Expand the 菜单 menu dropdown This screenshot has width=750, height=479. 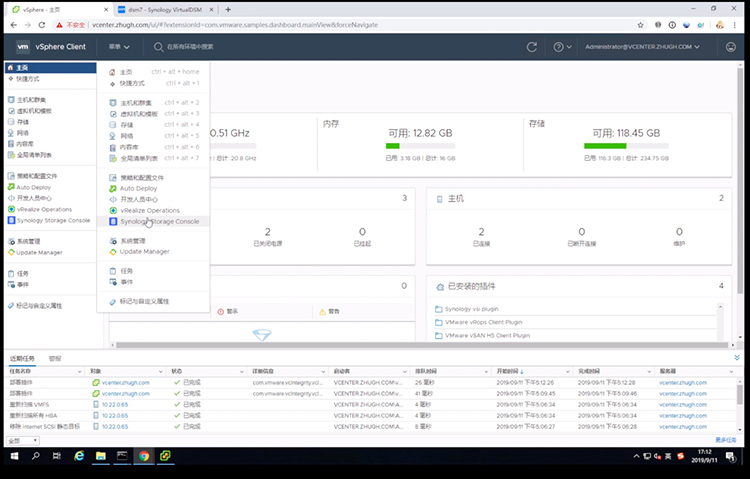[119, 47]
